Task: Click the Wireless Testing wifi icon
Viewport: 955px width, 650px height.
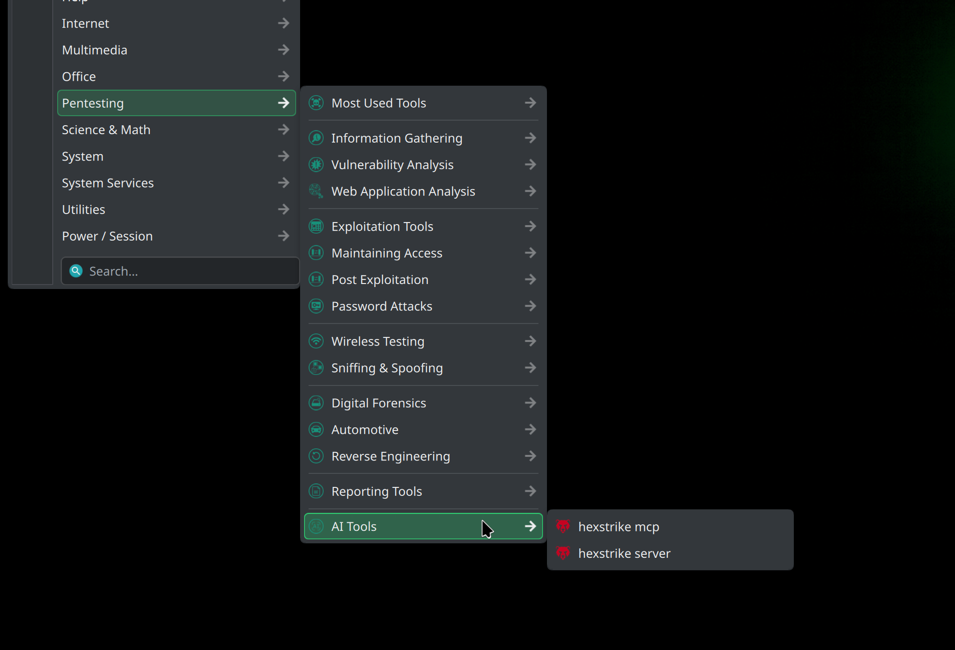Action: (x=316, y=341)
